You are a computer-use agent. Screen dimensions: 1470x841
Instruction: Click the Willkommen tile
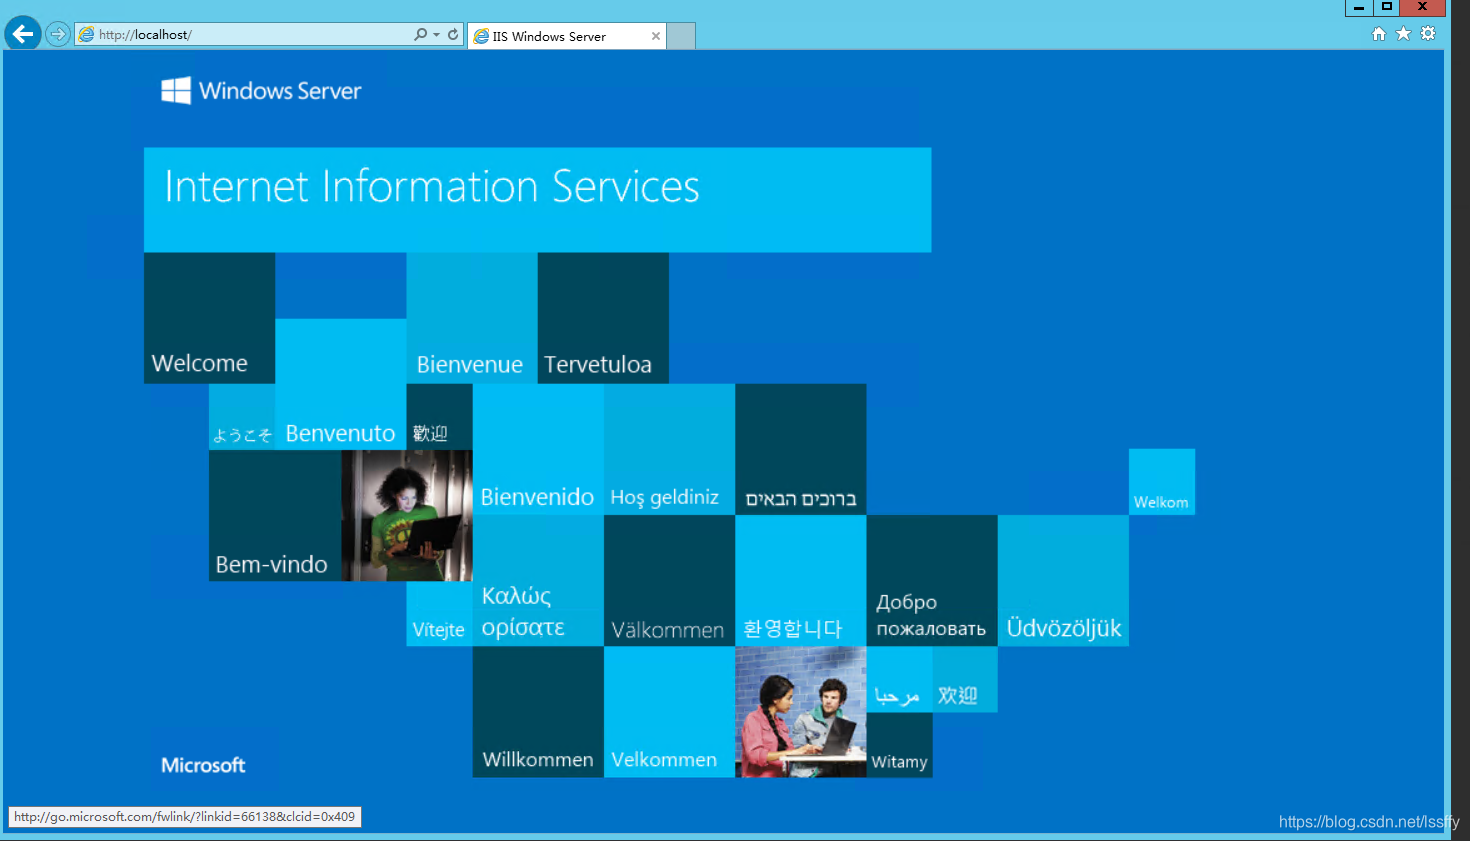click(538, 712)
